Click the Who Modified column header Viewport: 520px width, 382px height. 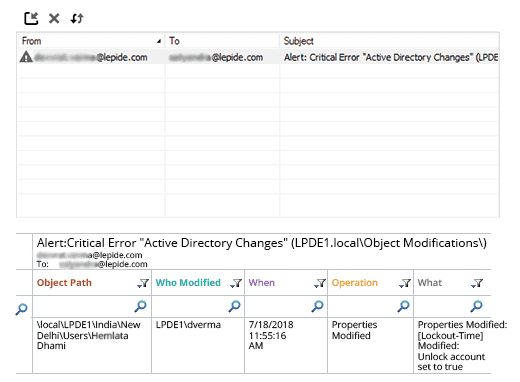coord(198,283)
